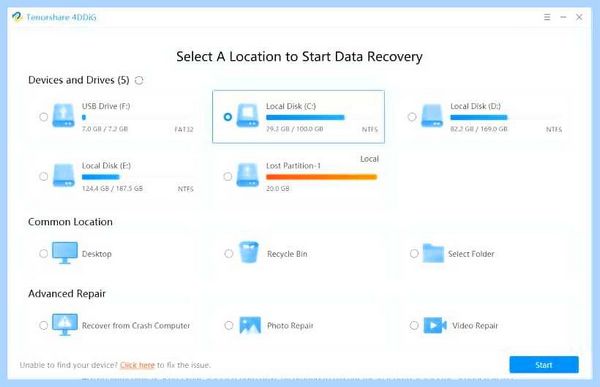Click the 'Select Folder' label text
Viewport: 600px width, 387px height.
(471, 254)
